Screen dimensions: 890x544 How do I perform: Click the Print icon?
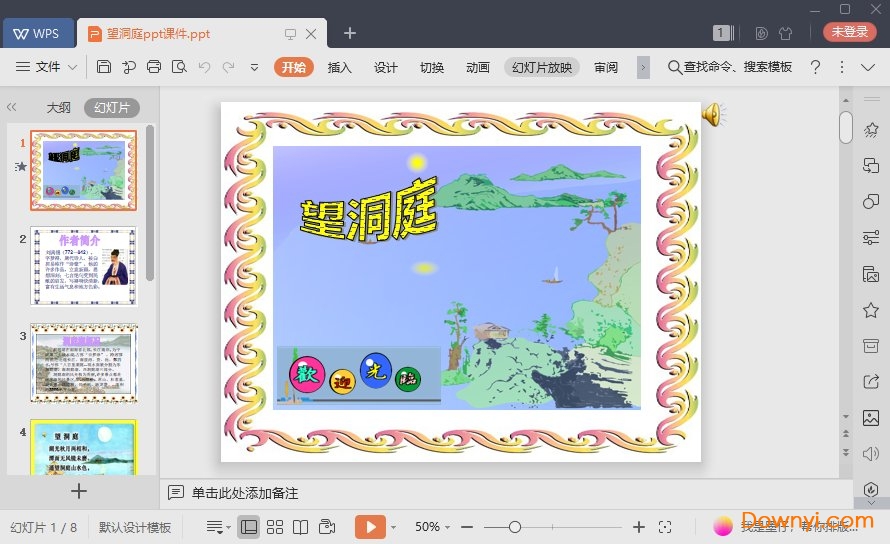tap(154, 67)
